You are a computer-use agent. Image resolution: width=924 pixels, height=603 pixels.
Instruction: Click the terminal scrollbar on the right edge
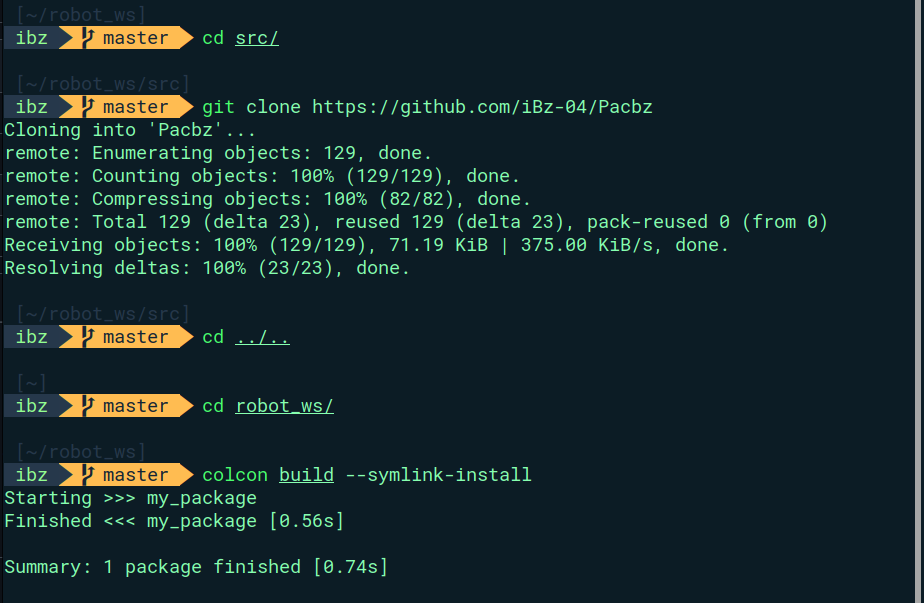coord(919,301)
